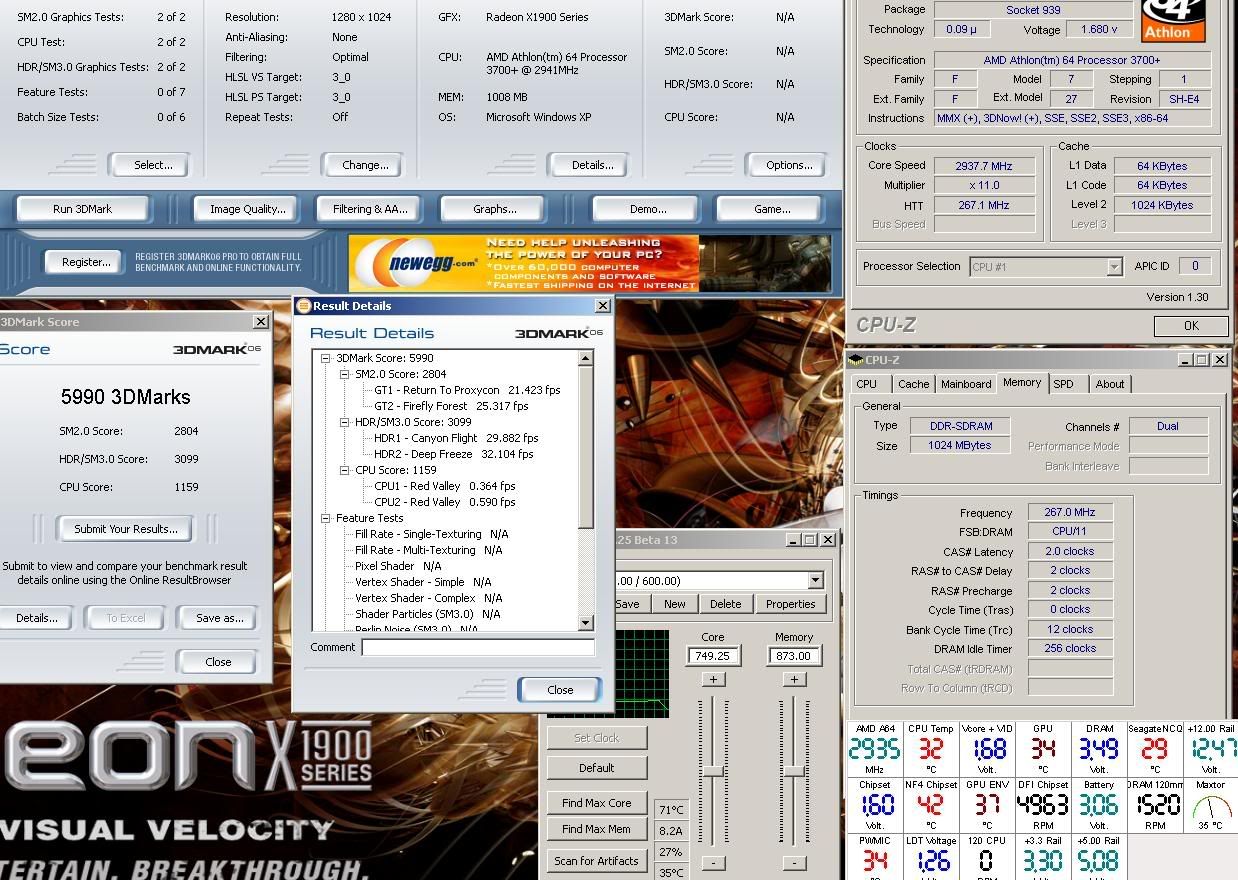Select GT1 - Return To Proxycon row
1238x880 pixels.
[467, 390]
